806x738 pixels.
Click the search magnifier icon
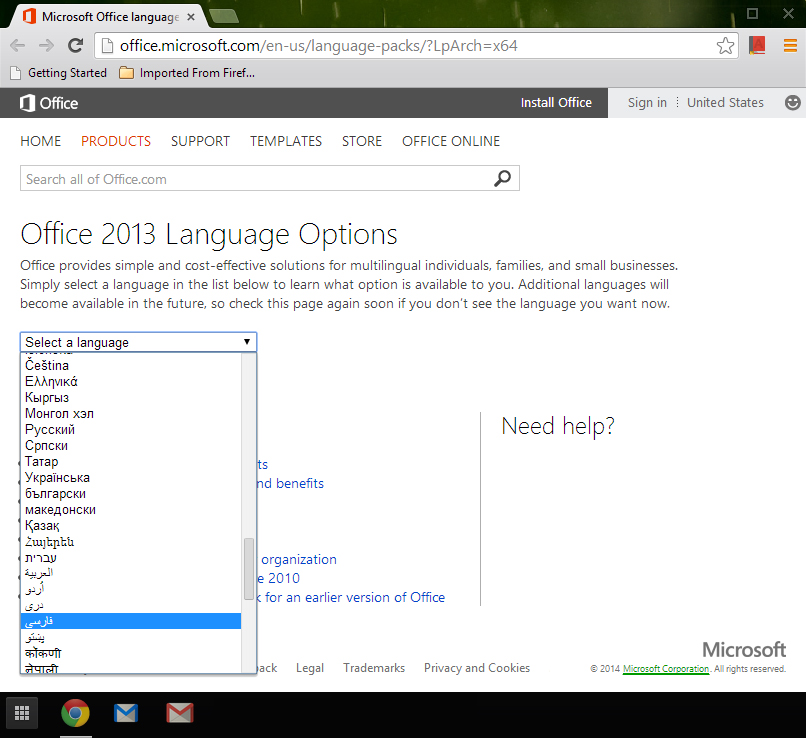(502, 179)
